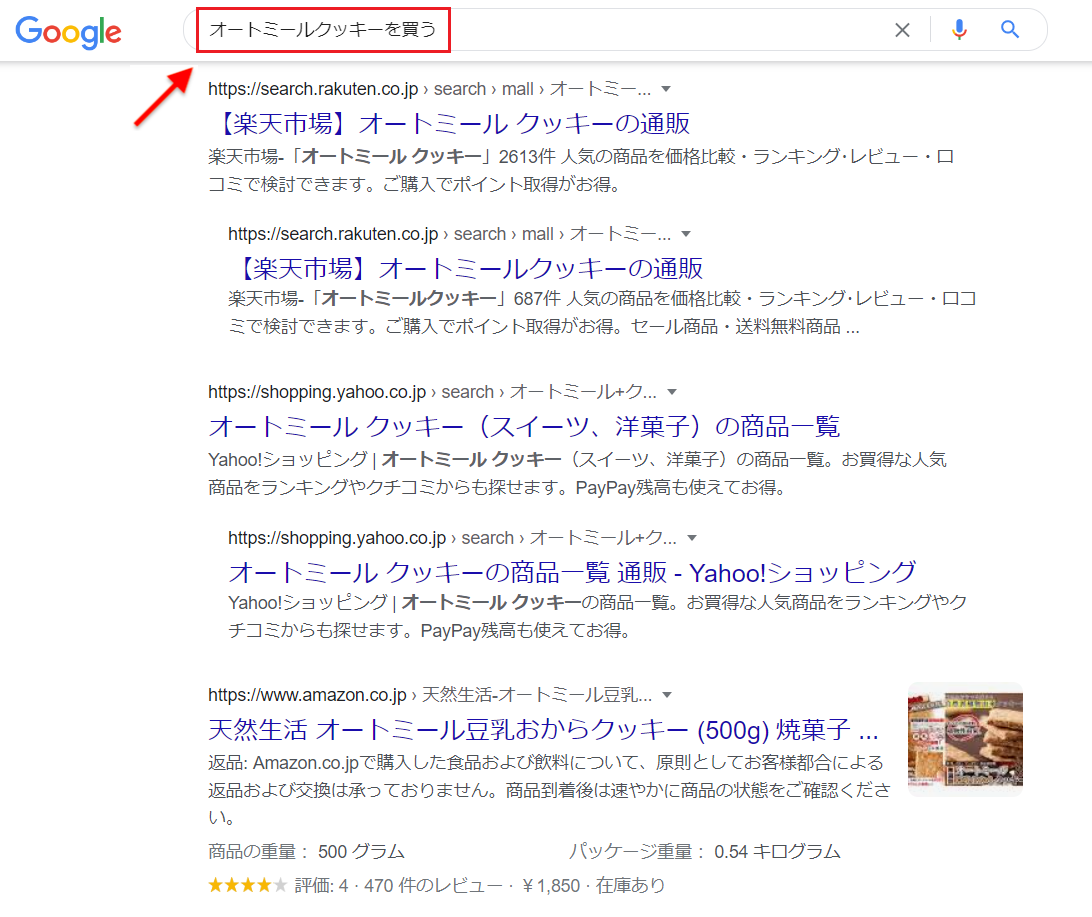Expand dropdown arrow beside first Rakuten URL
Viewport: 1092px width, 917px height.
click(666, 89)
